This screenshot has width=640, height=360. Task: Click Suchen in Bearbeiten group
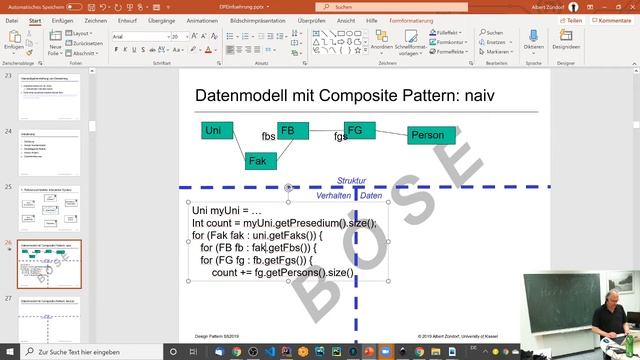(491, 32)
